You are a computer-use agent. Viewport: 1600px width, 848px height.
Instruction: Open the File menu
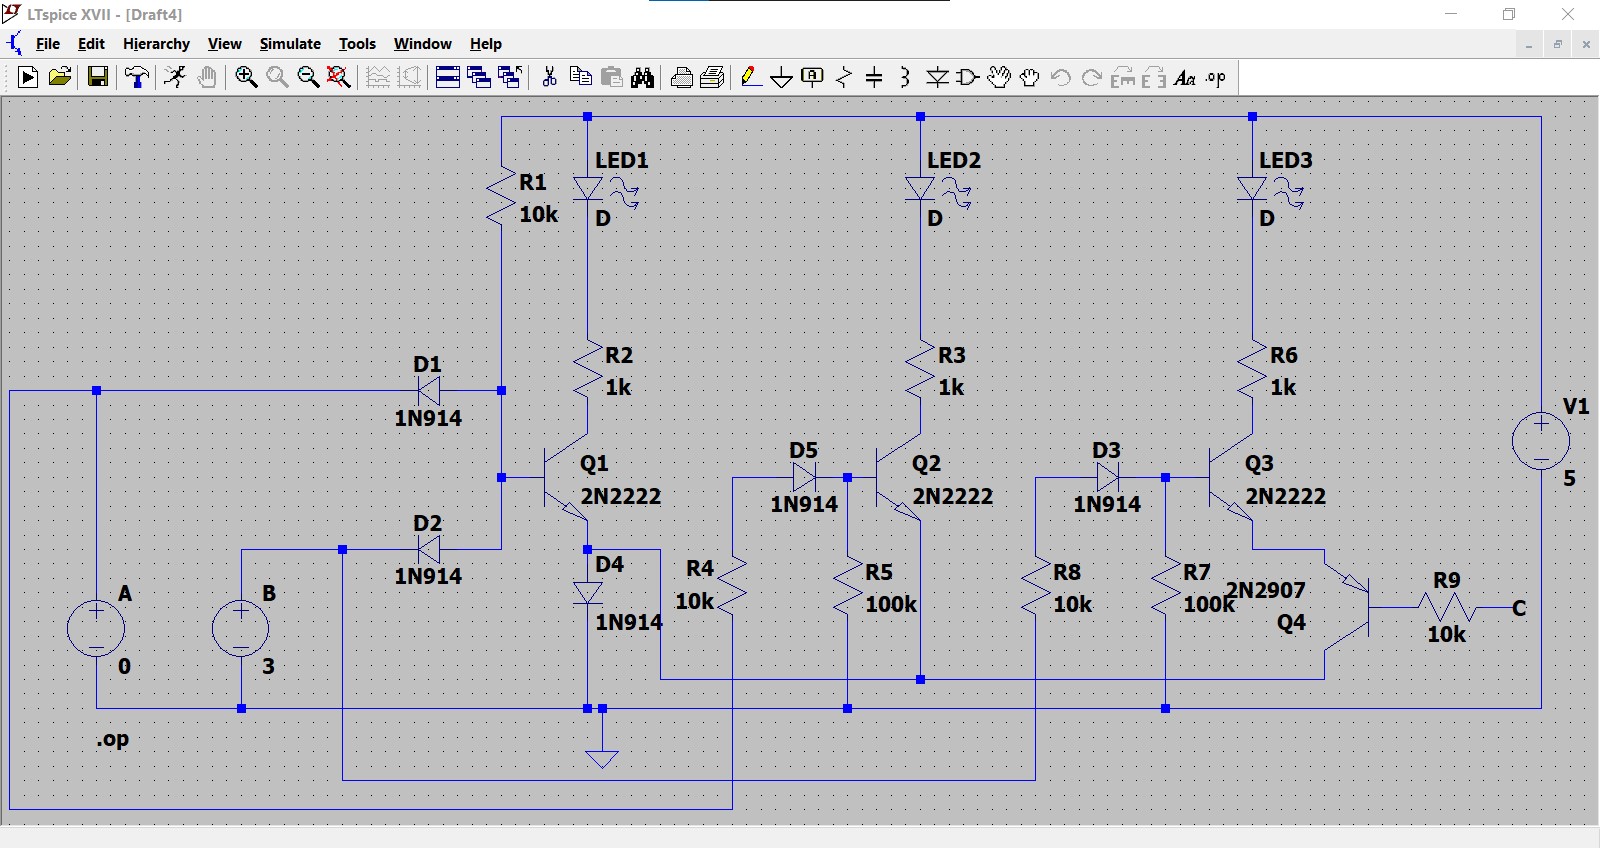coord(48,44)
